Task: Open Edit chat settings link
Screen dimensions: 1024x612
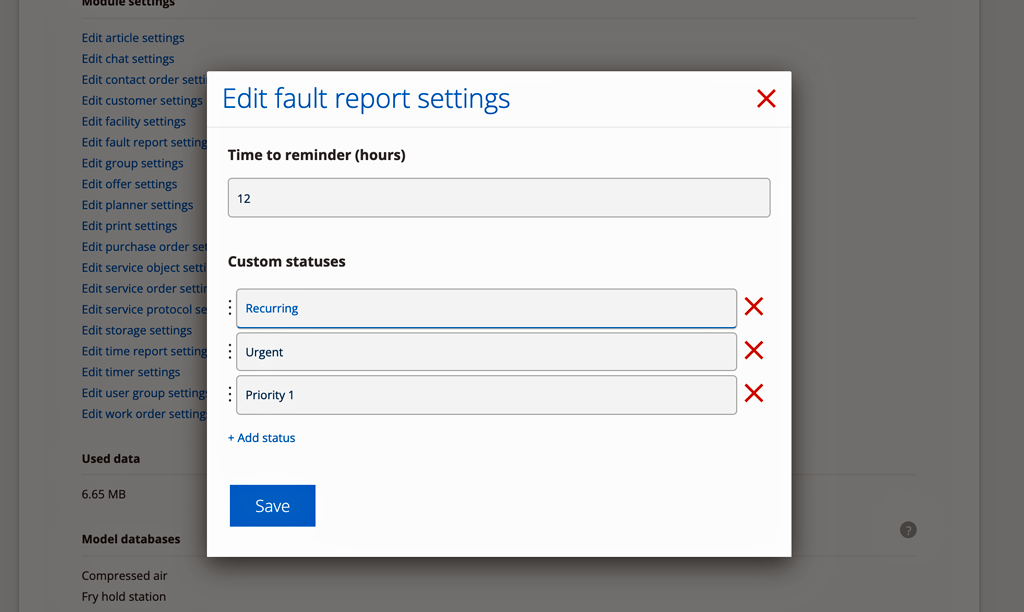Action: coord(128,59)
